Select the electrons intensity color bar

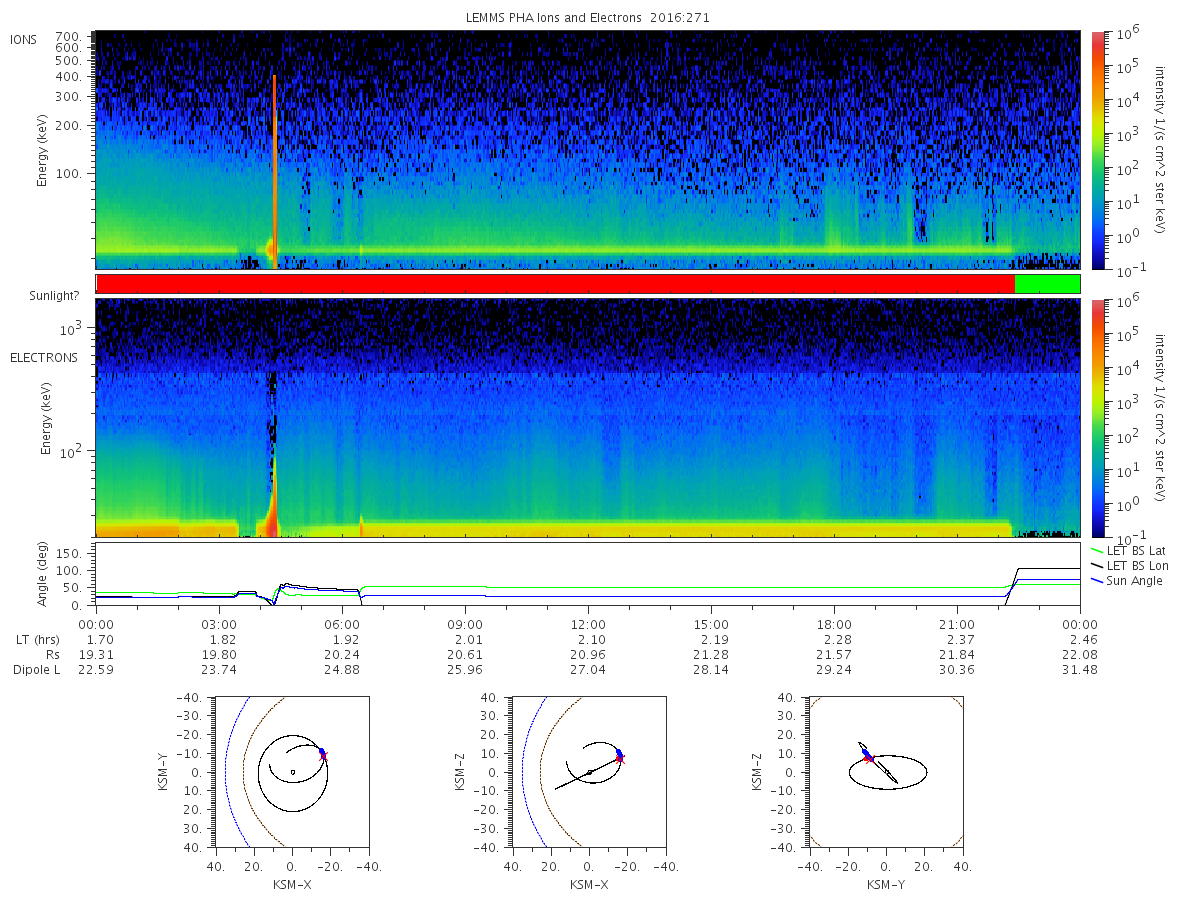pos(1097,418)
